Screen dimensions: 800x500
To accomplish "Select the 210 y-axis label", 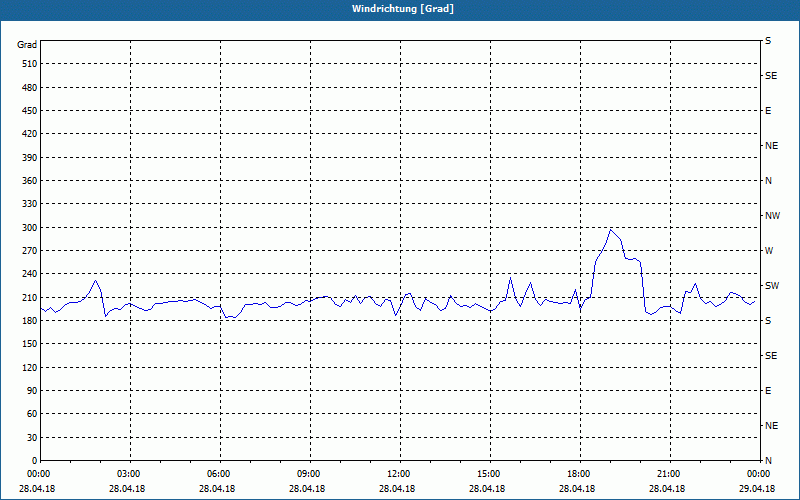I will coord(30,297).
